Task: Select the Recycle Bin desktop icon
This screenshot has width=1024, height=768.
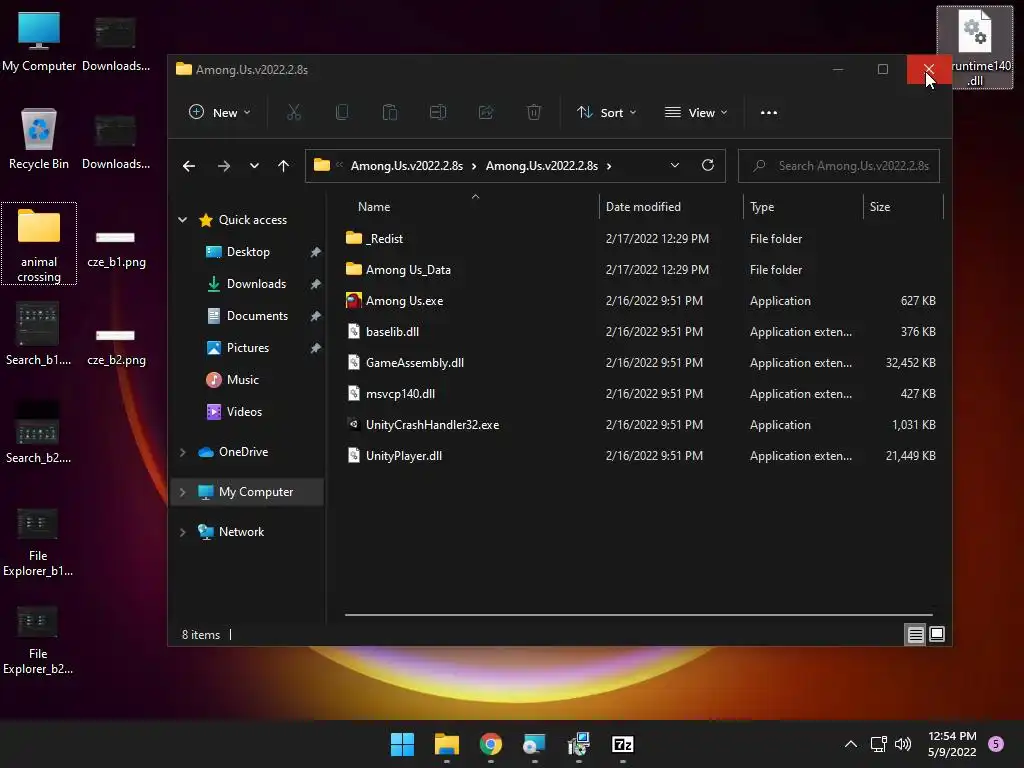Action: point(39,138)
